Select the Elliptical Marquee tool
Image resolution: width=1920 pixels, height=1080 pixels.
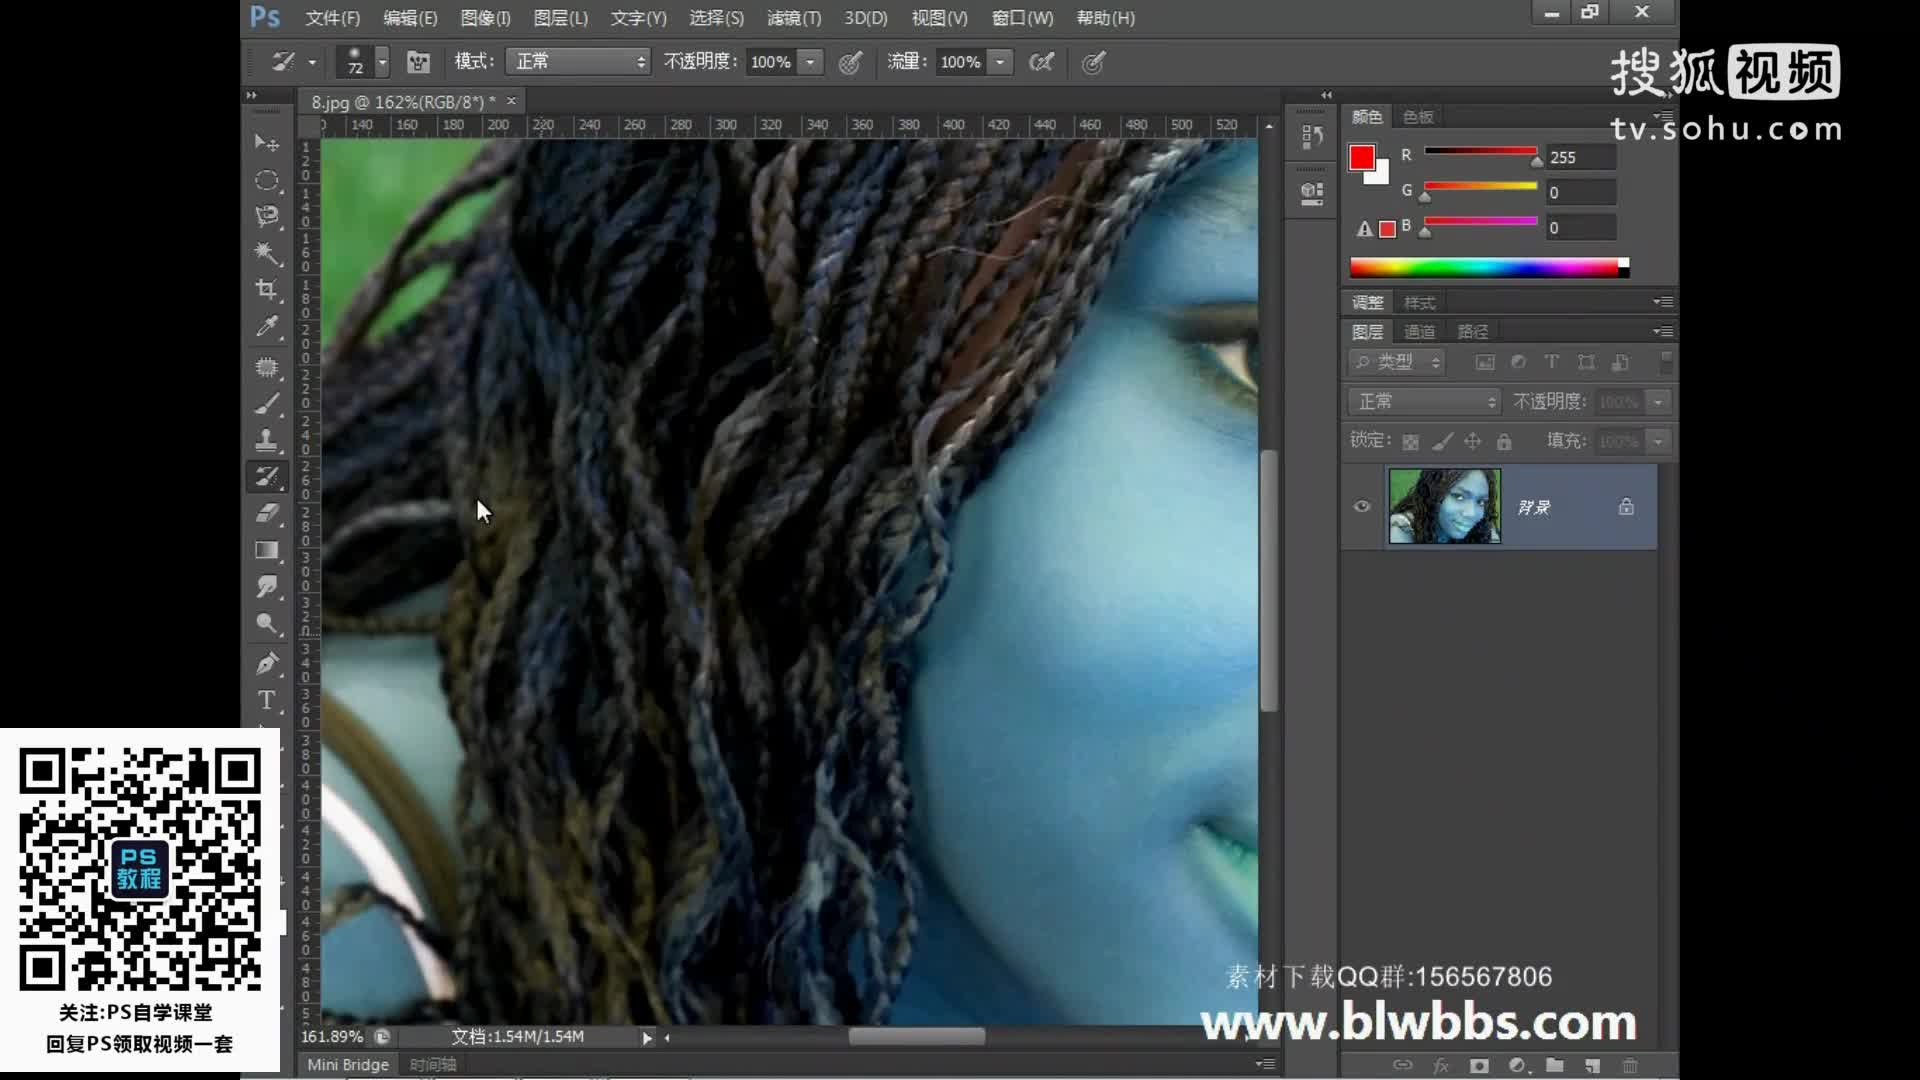[x=267, y=180]
